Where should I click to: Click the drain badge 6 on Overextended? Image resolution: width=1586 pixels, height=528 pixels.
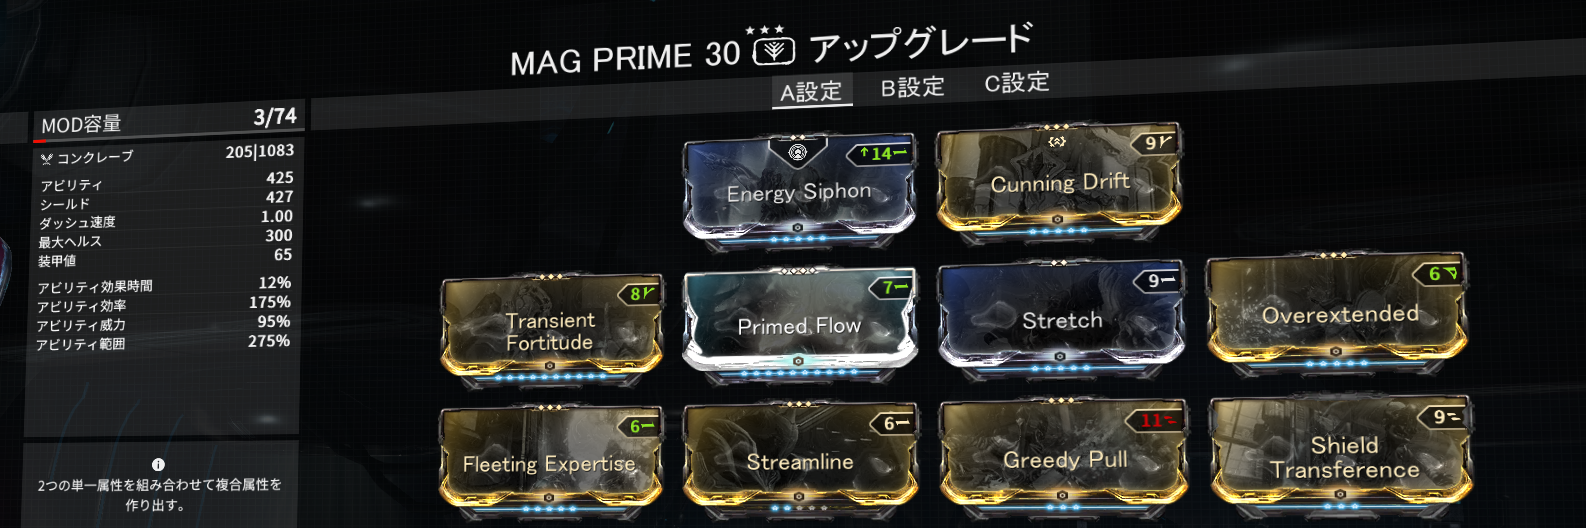pyautogui.click(x=1441, y=272)
